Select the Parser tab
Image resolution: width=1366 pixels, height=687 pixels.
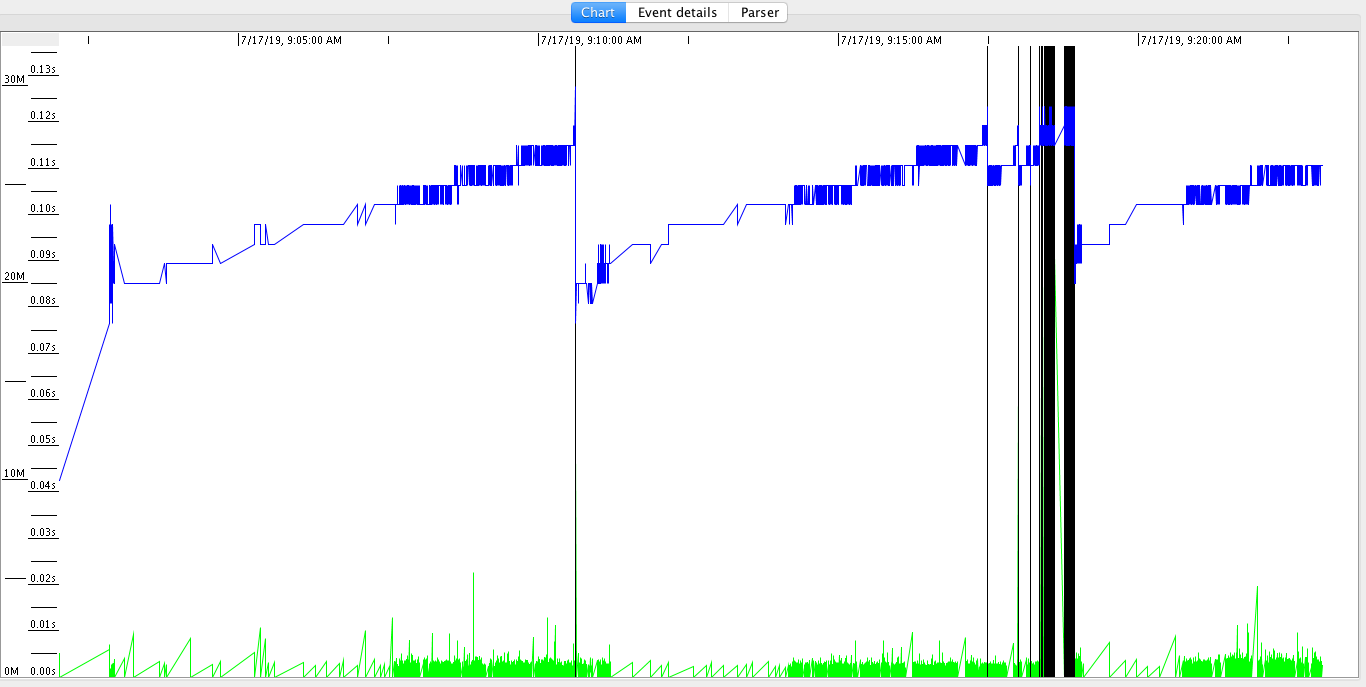pyautogui.click(x=759, y=13)
